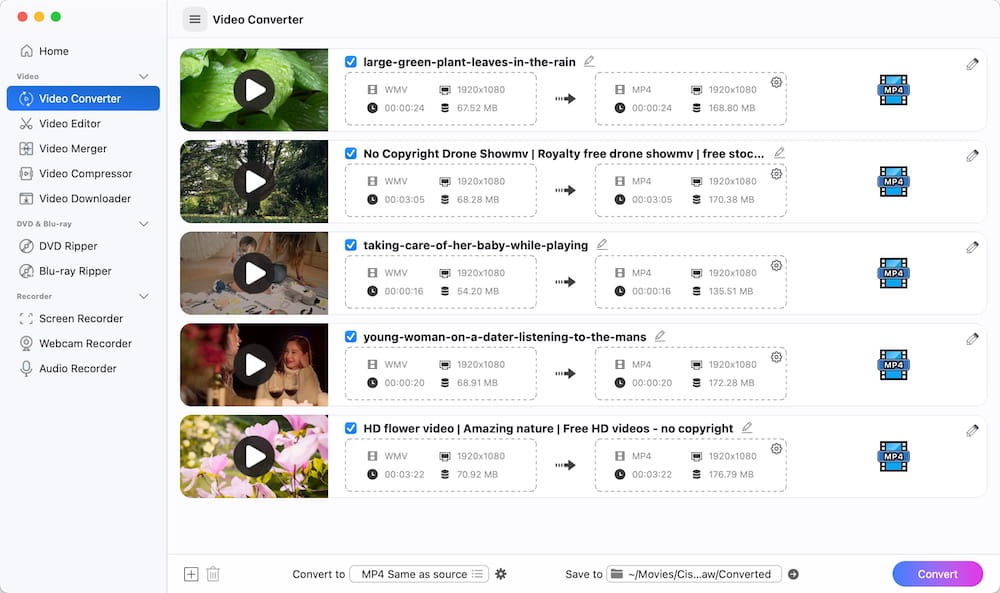The image size is (1000, 593).
Task: Open Webcam Recorder from sidebar
Action: click(83, 343)
